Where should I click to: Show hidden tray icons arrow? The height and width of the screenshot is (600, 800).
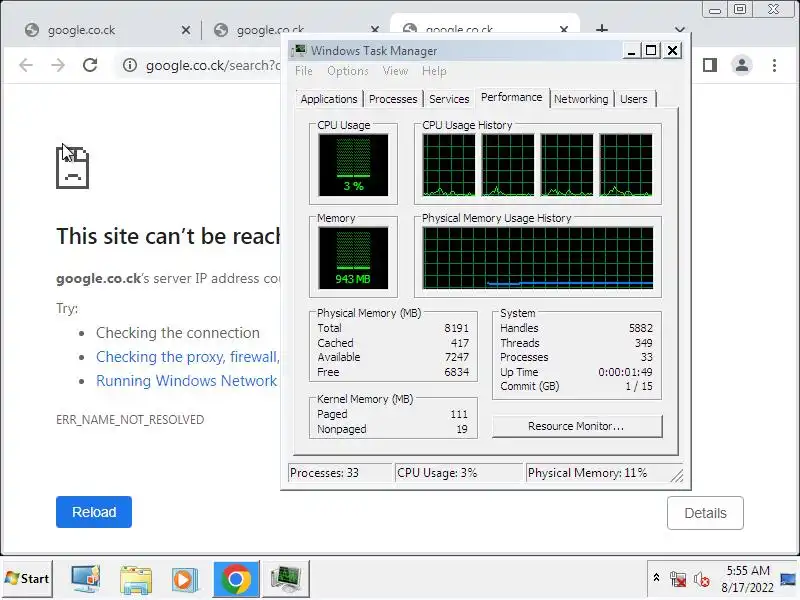click(657, 578)
